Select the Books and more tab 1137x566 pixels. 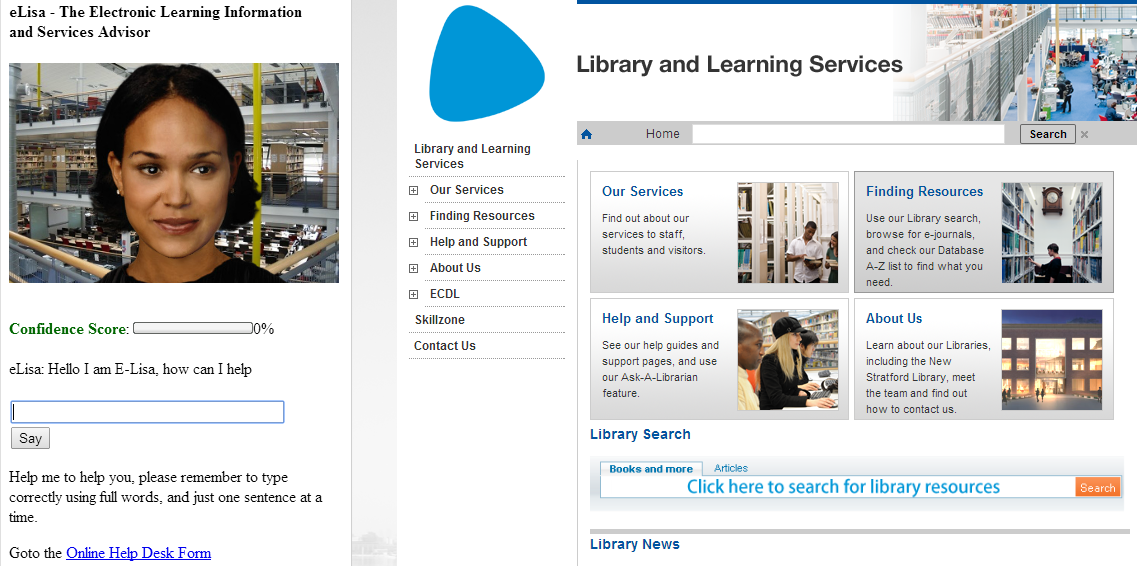tap(651, 469)
